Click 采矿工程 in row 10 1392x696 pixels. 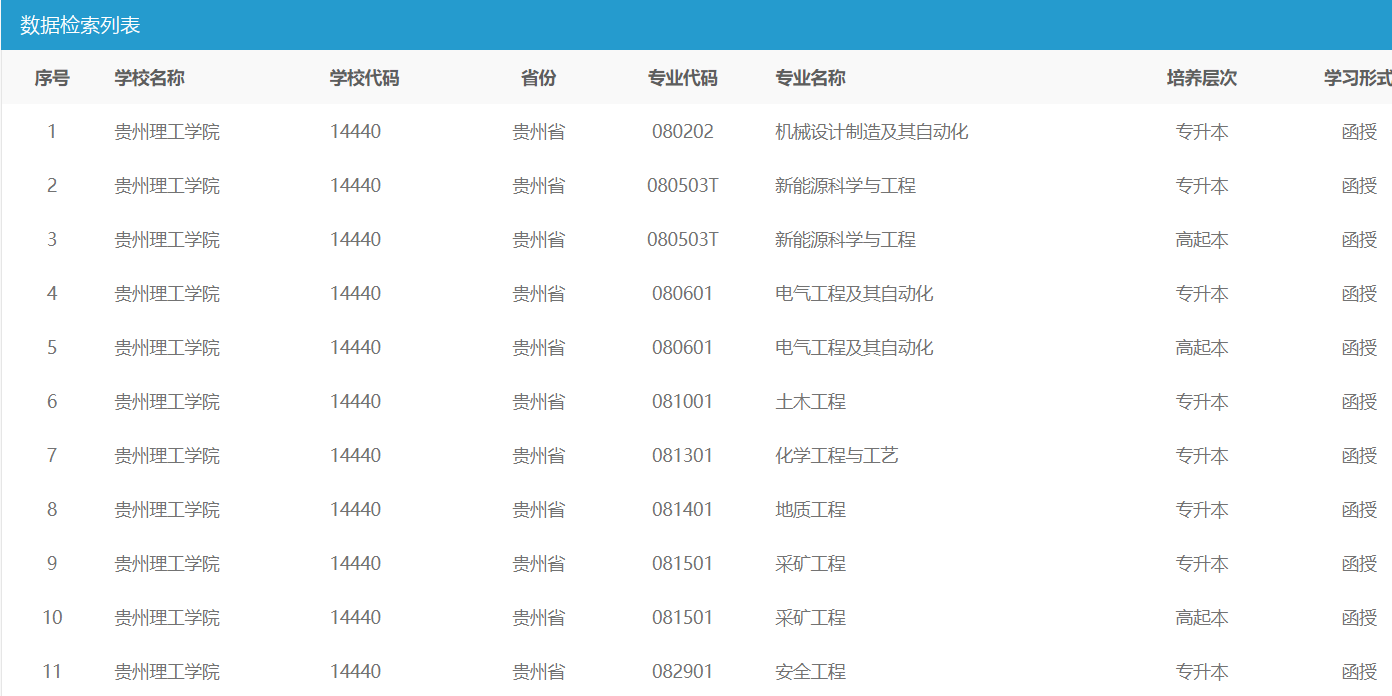(811, 618)
